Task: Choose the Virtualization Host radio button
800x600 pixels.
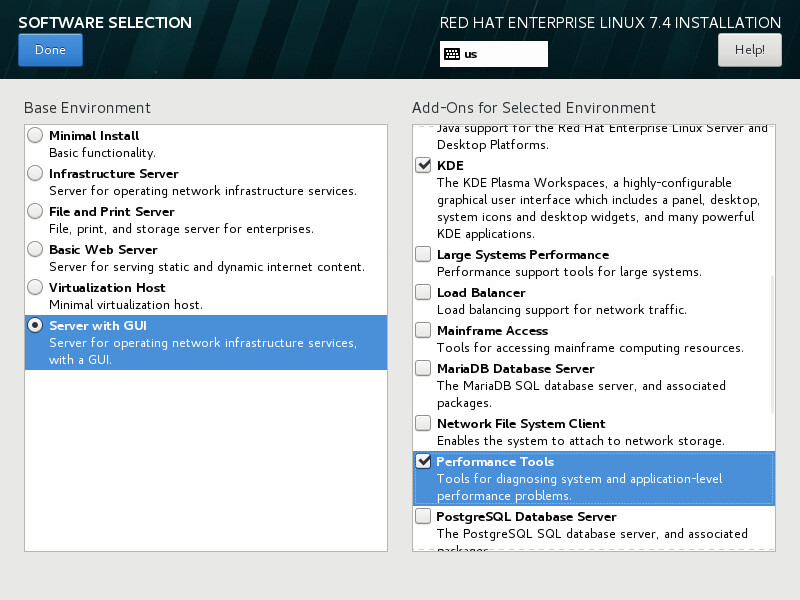Action: point(35,287)
